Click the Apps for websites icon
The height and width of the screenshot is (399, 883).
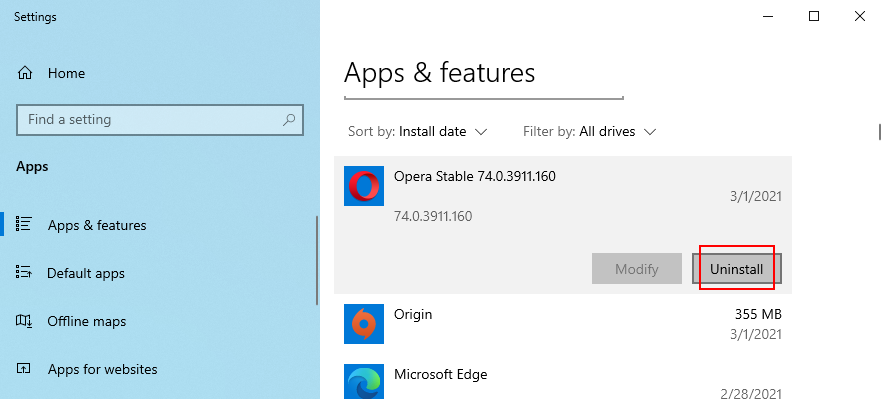24,369
